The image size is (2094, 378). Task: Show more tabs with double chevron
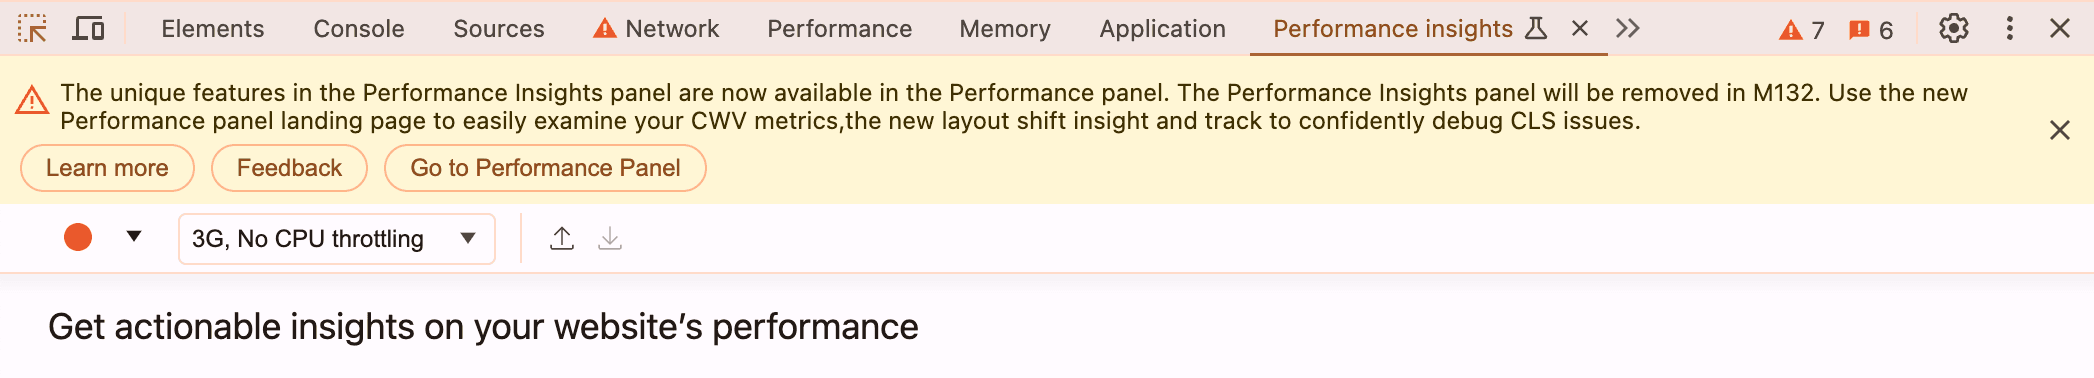click(x=1628, y=29)
